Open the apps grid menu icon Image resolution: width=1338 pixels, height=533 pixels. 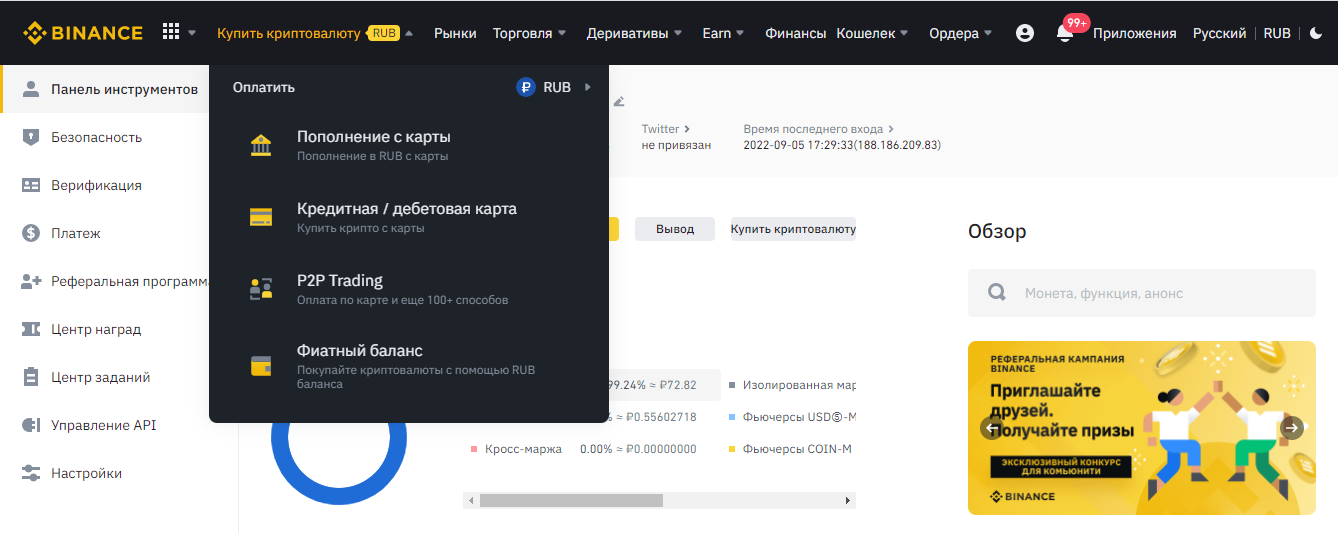pos(171,32)
